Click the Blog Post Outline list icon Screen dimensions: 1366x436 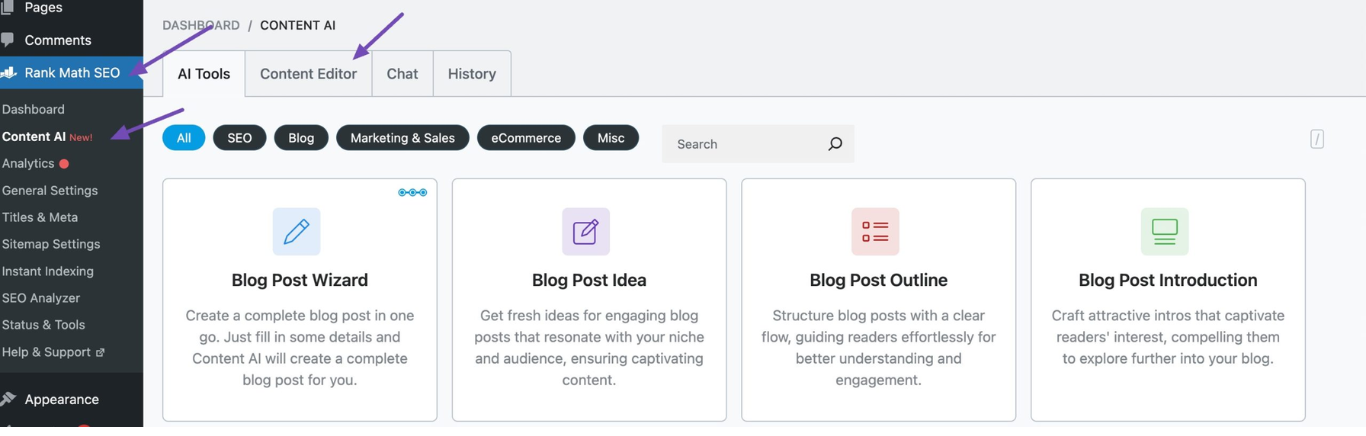tap(875, 232)
